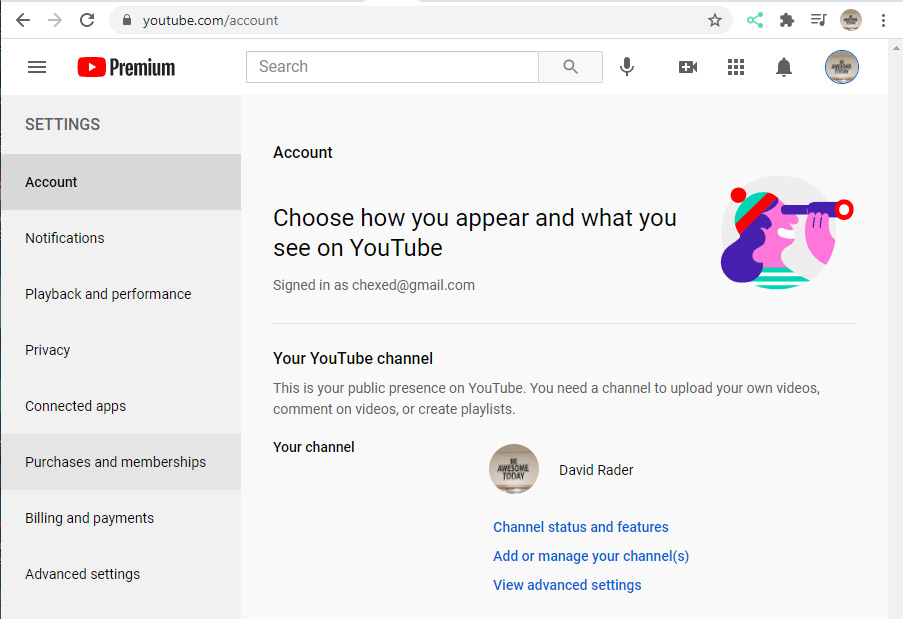Open Billing and payments settings
This screenshot has height=619, width=903.
pos(121,518)
